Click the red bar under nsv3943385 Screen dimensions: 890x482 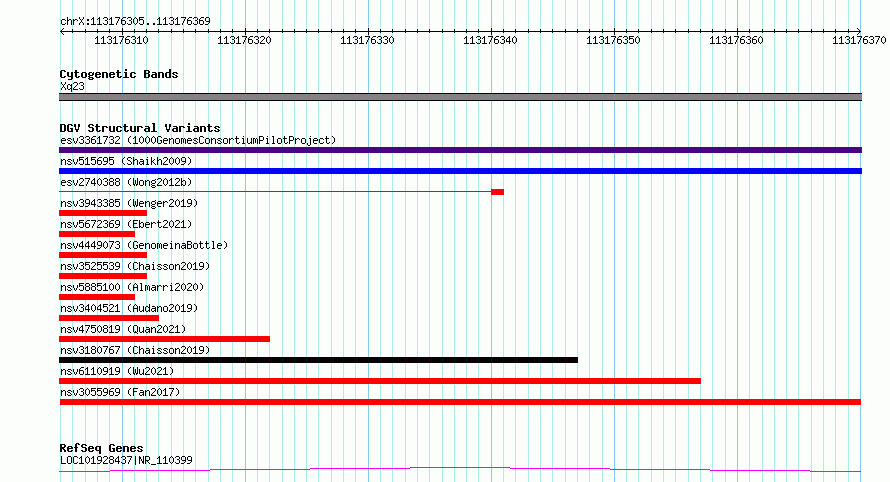pos(103,213)
